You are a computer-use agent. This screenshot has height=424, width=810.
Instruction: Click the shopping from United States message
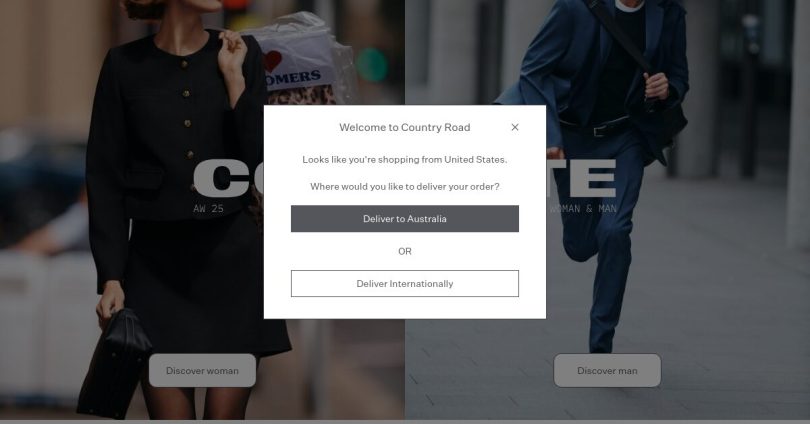point(404,160)
